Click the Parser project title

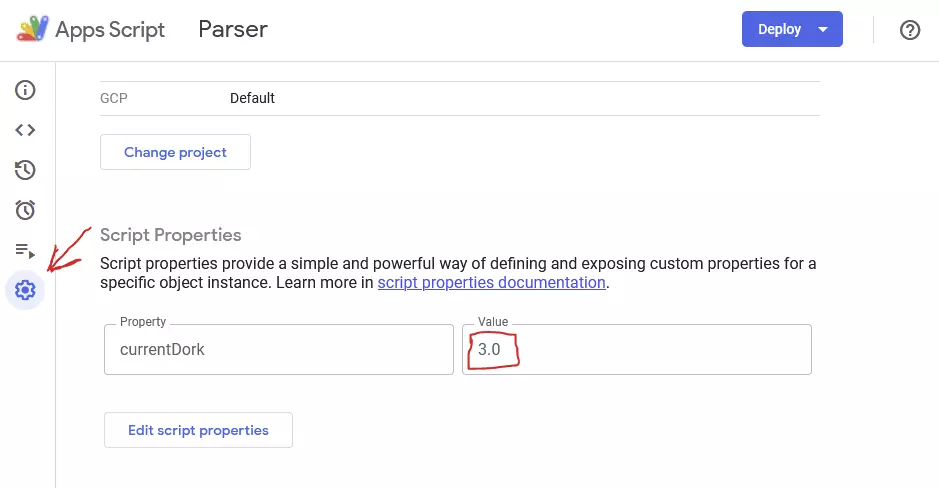(233, 29)
